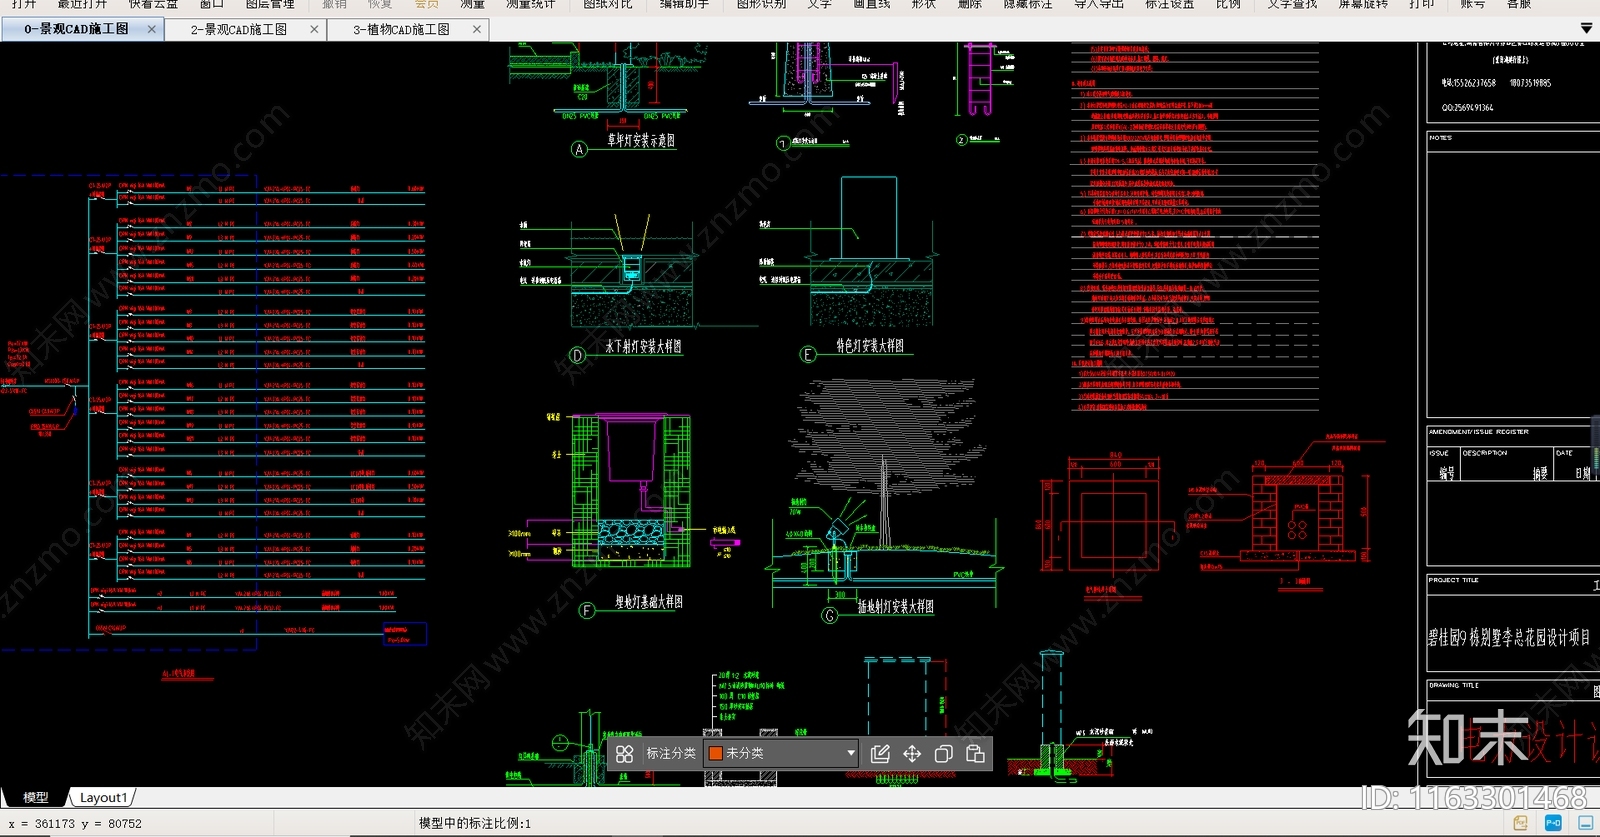Click the 特色灯安装大样图 drawing title
The width and height of the screenshot is (1600, 837).
tap(870, 346)
